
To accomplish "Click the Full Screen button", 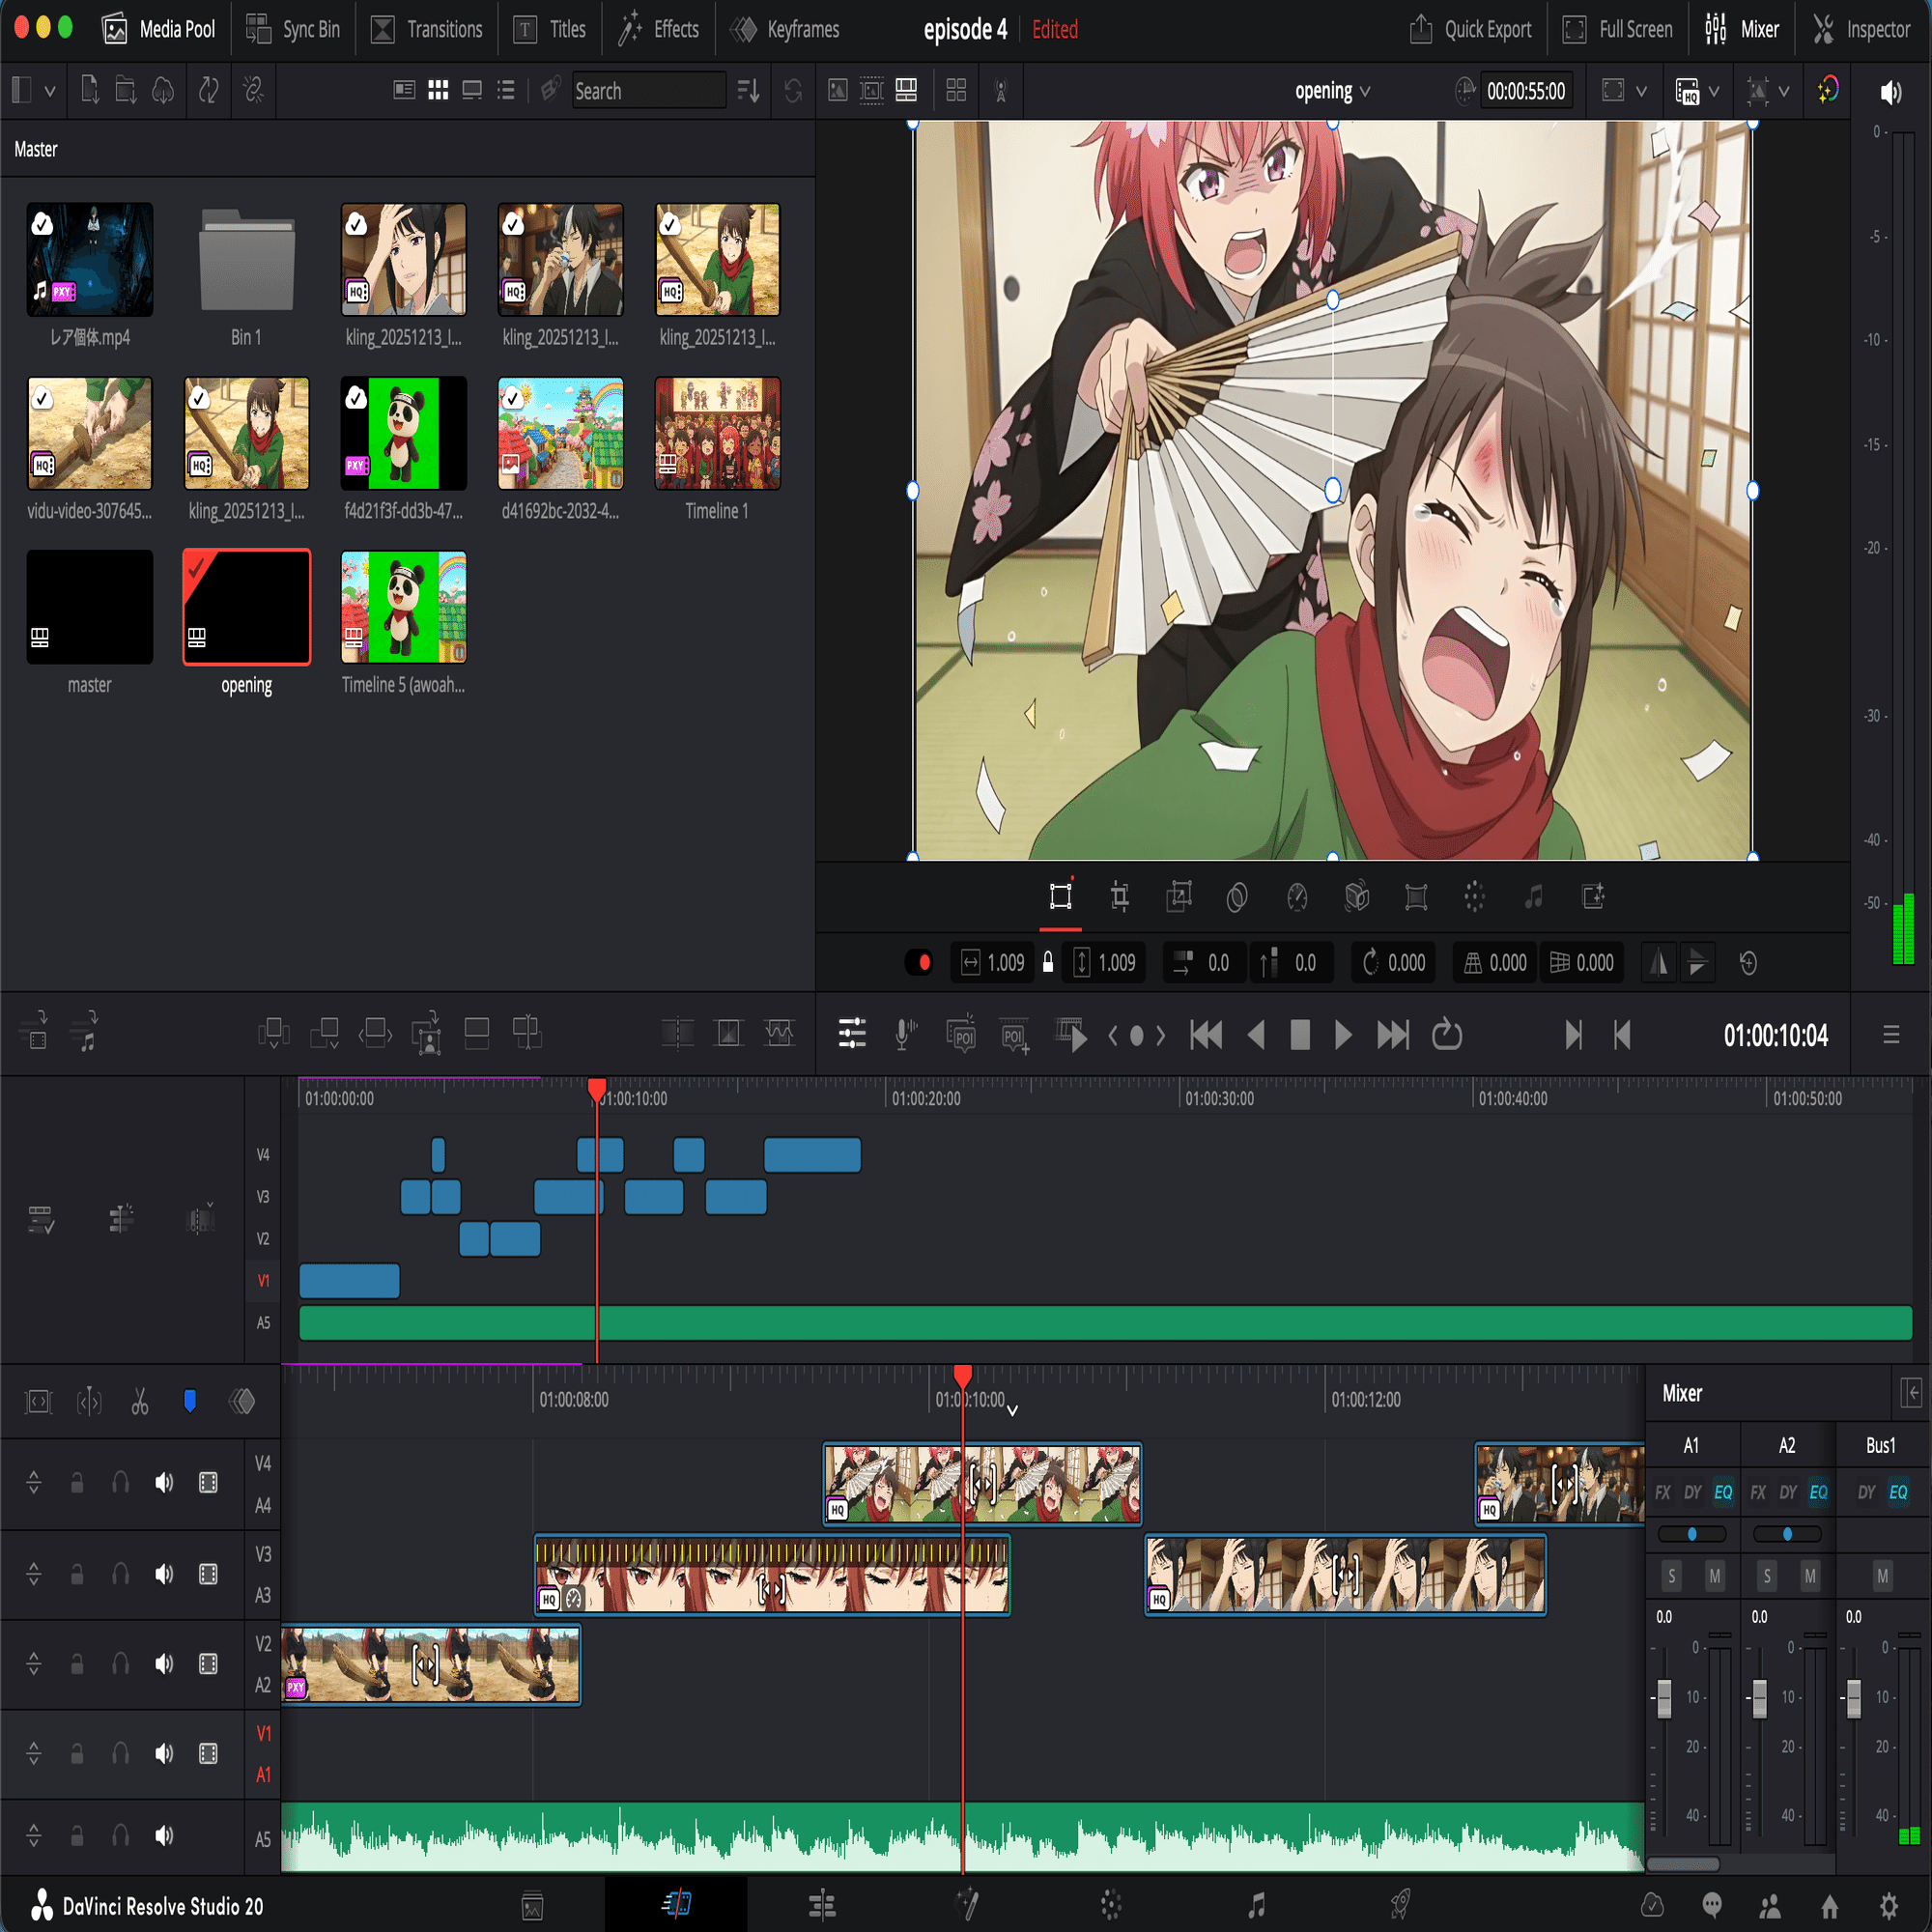I will point(1617,29).
